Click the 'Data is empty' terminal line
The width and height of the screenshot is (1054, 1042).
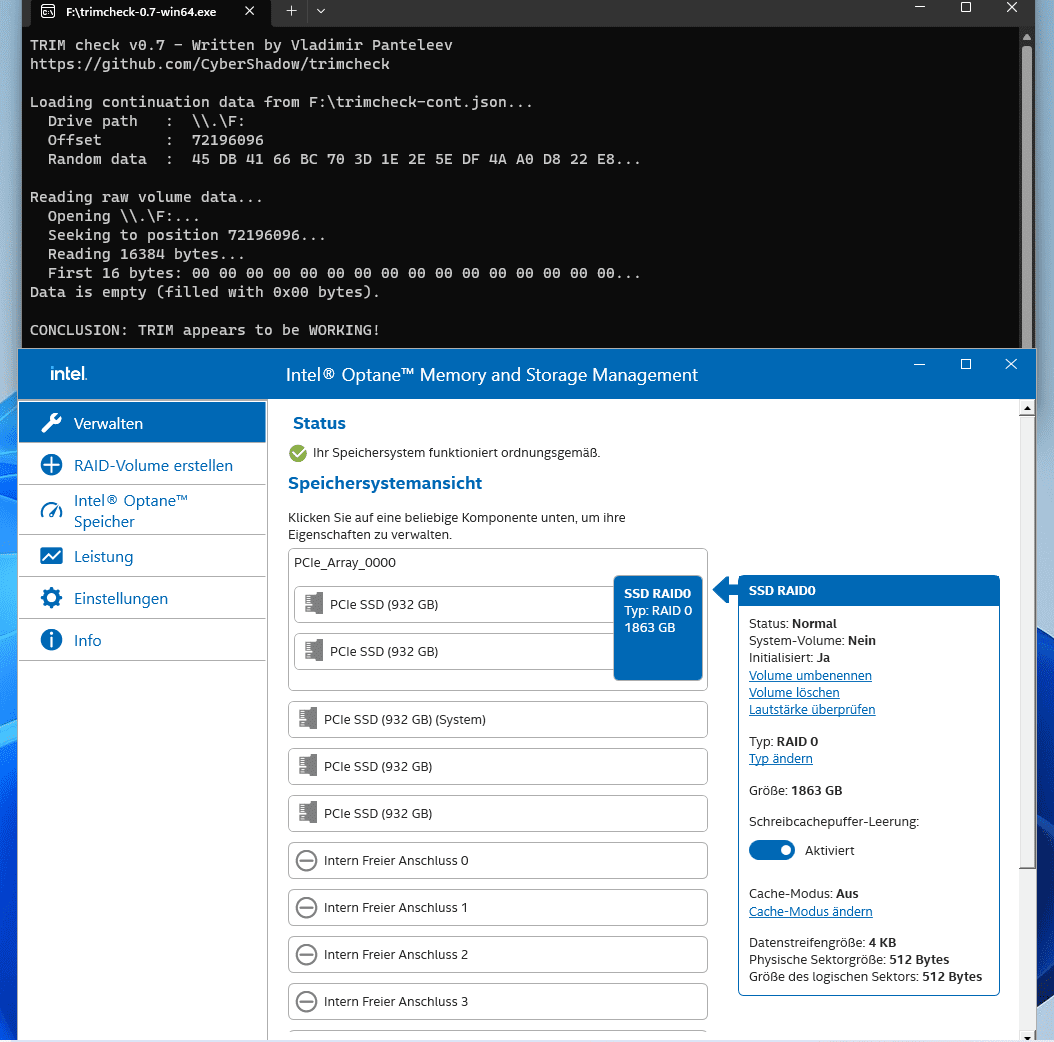click(x=205, y=292)
